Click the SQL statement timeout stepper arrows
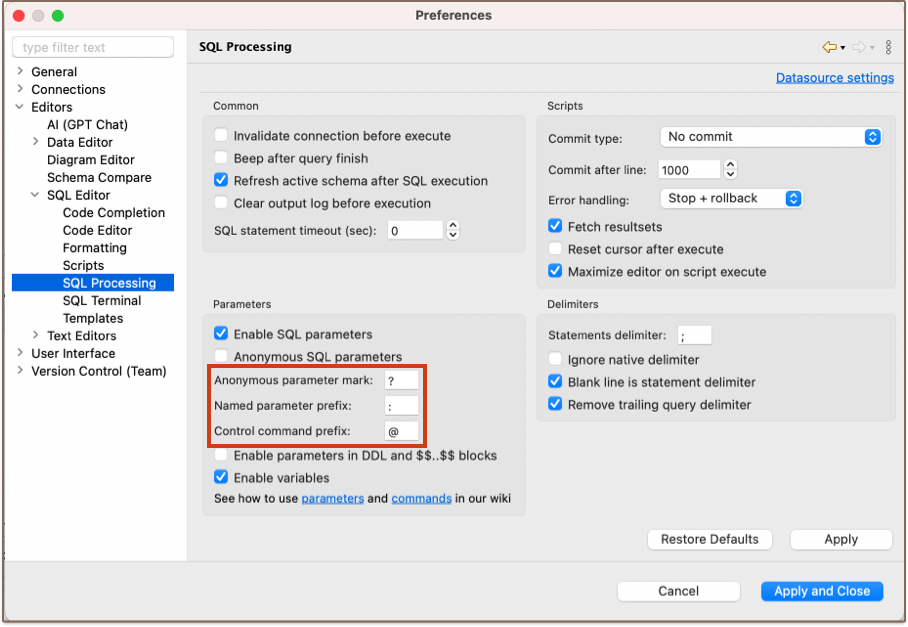Viewport: 908px width, 627px height. pyautogui.click(x=453, y=231)
